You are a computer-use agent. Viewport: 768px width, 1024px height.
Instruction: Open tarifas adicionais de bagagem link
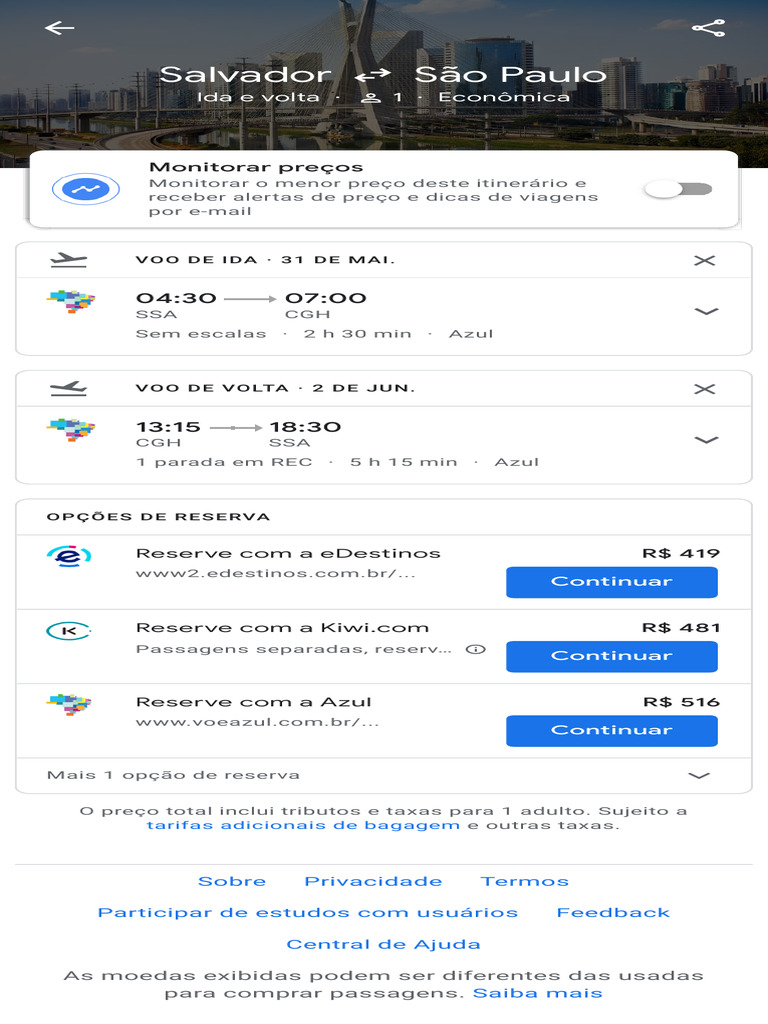pos(303,826)
